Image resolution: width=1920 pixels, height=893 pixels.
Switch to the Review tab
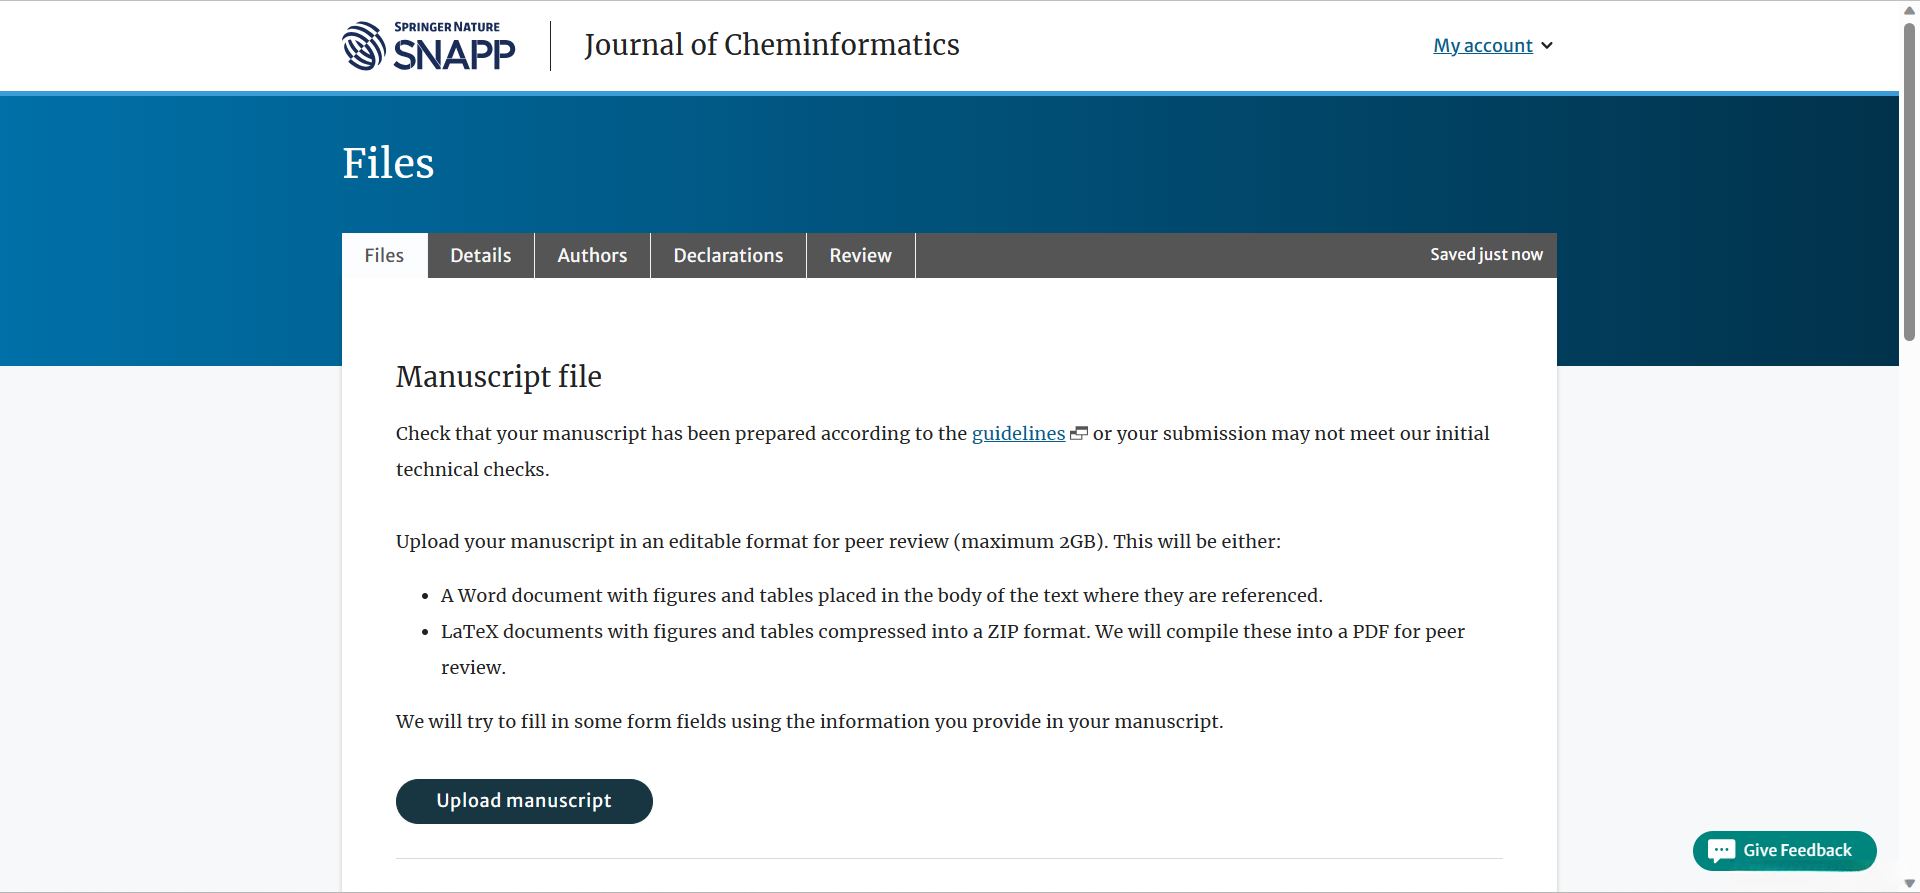(x=860, y=256)
